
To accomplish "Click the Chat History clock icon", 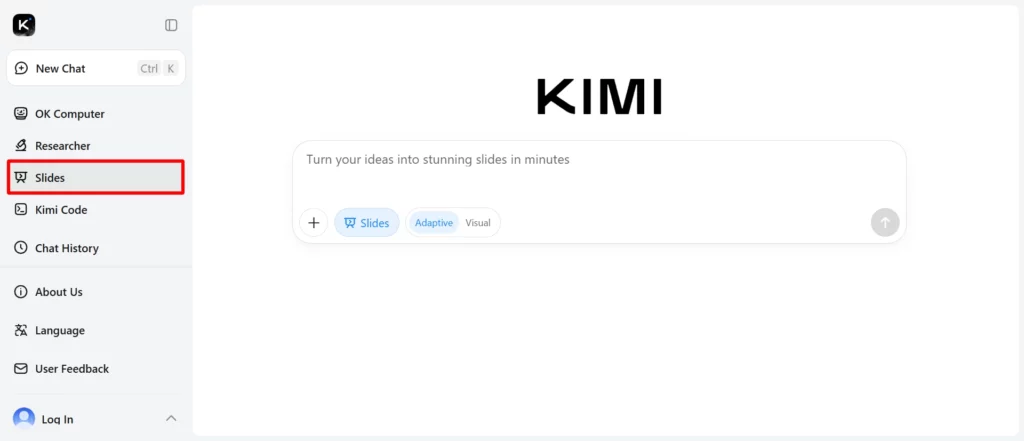I will [x=21, y=248].
